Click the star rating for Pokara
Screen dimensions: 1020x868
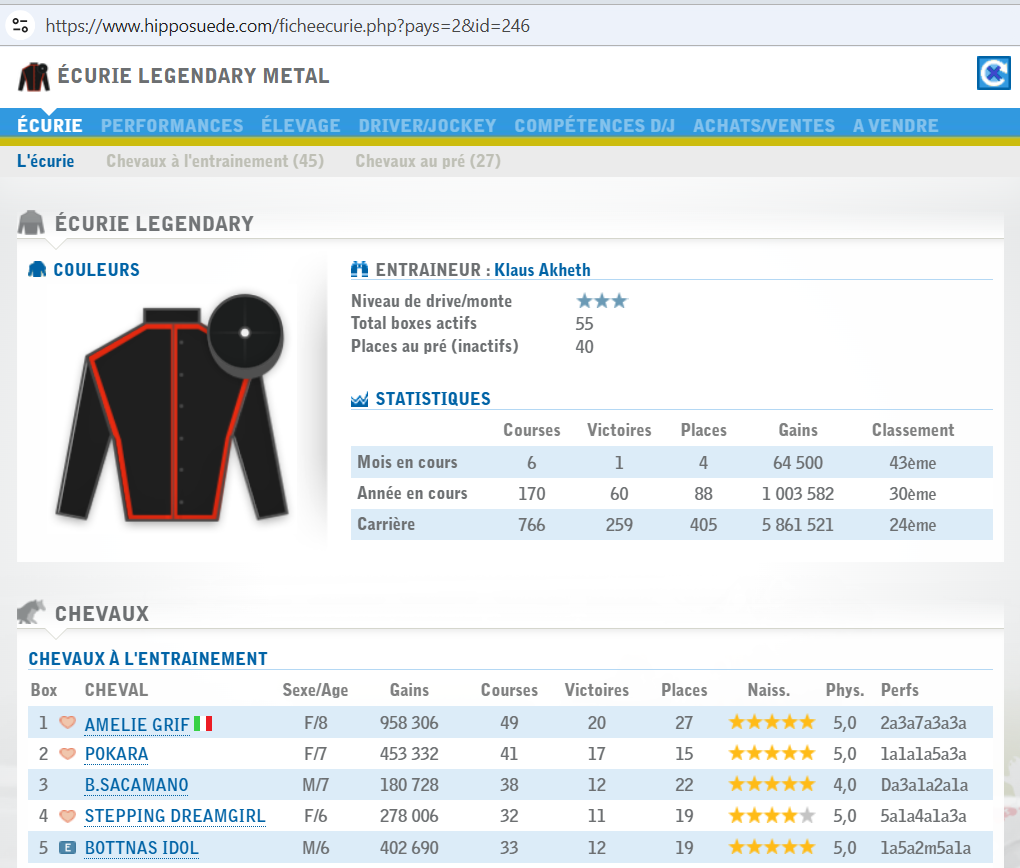point(772,753)
